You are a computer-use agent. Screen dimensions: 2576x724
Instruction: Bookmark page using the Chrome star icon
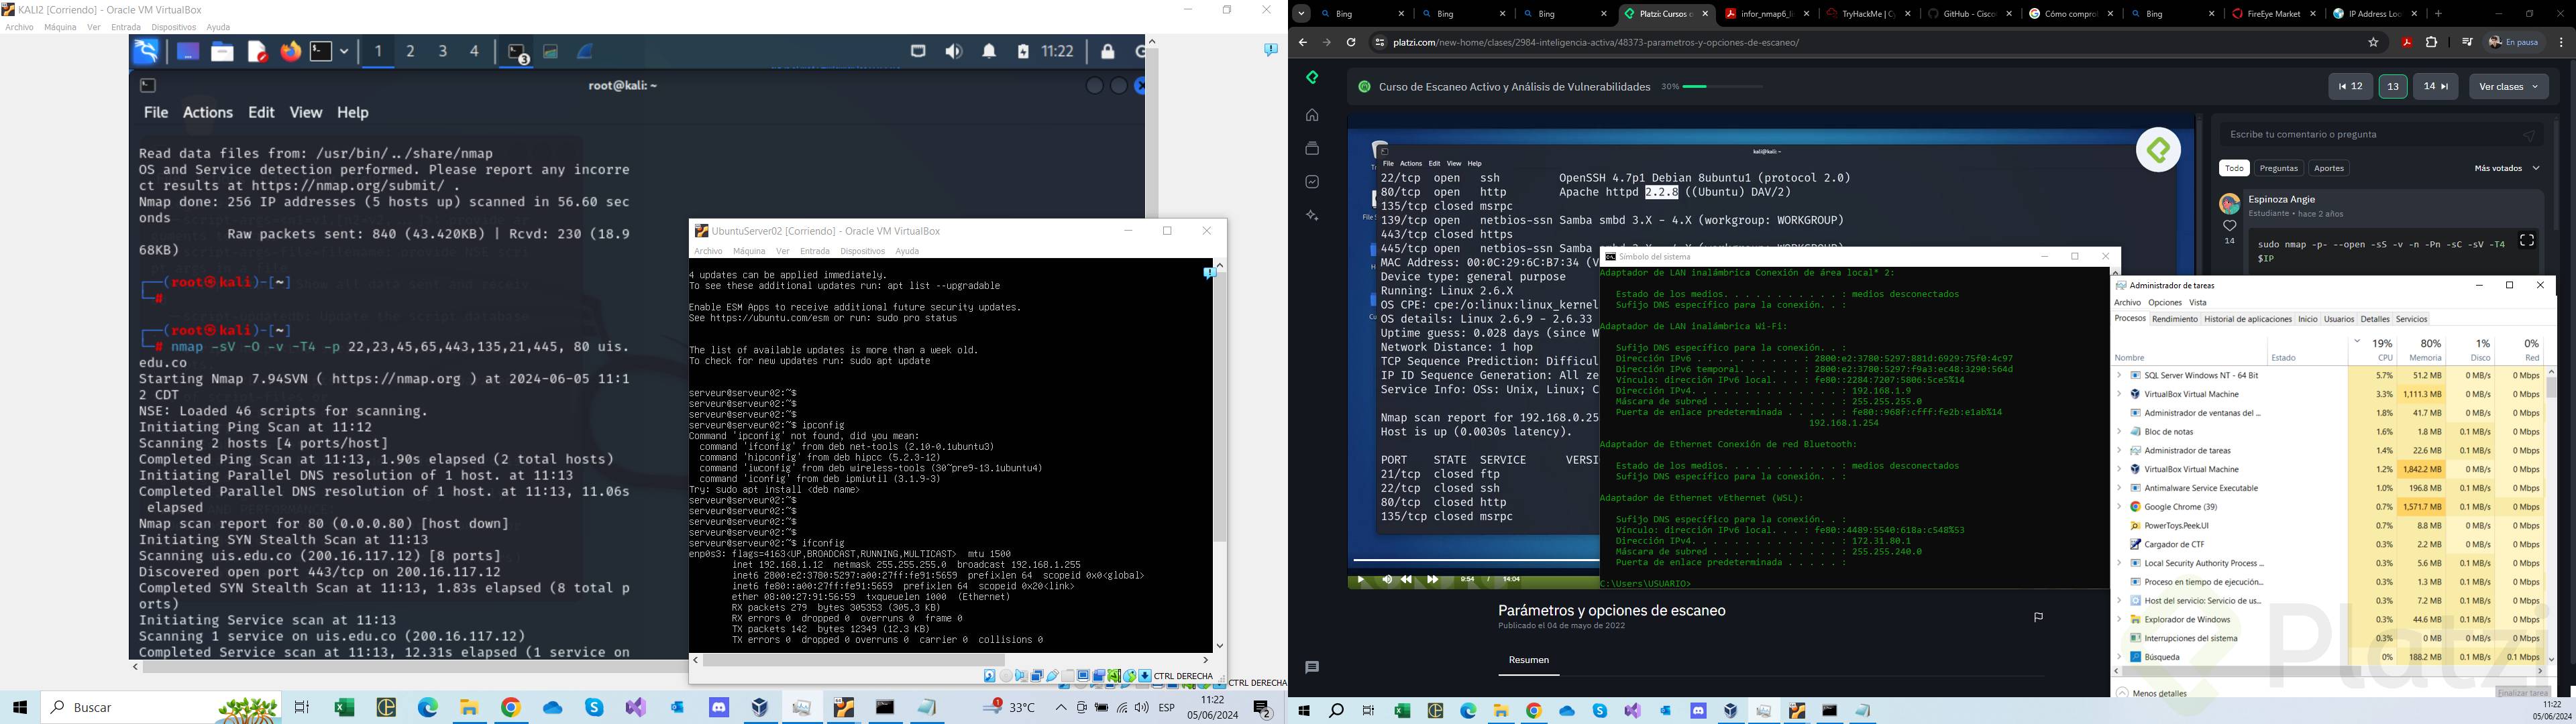pyautogui.click(x=2373, y=43)
